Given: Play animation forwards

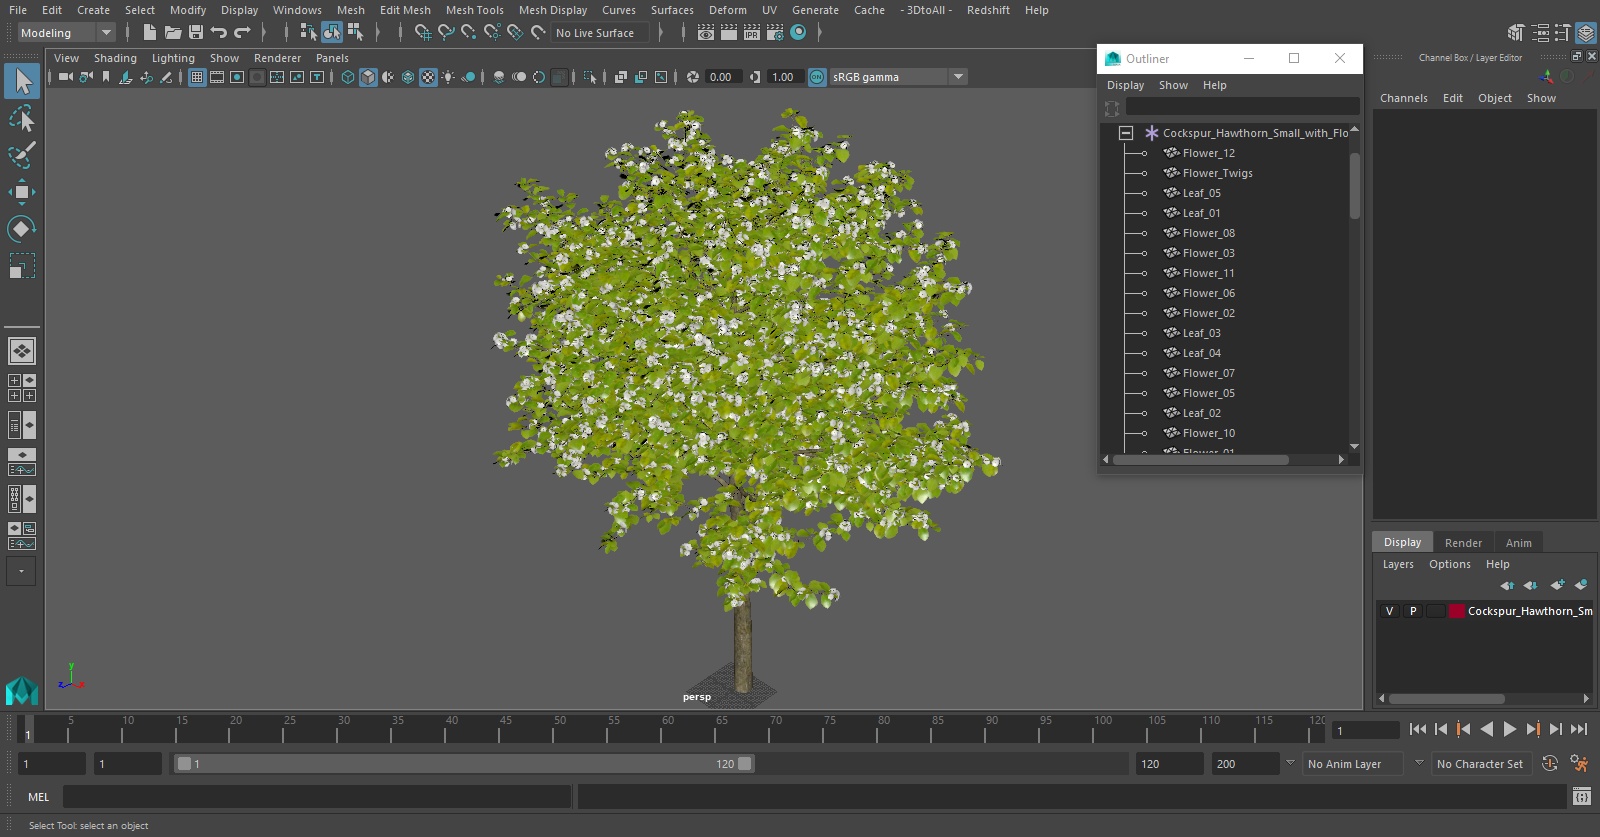Looking at the screenshot, I should coord(1510,729).
